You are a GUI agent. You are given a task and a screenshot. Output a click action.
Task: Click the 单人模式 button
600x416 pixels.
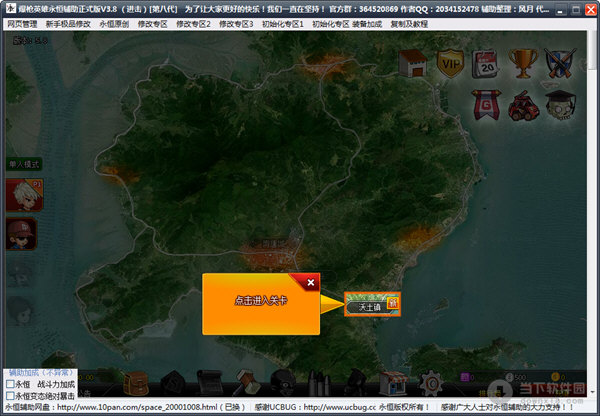(24, 164)
